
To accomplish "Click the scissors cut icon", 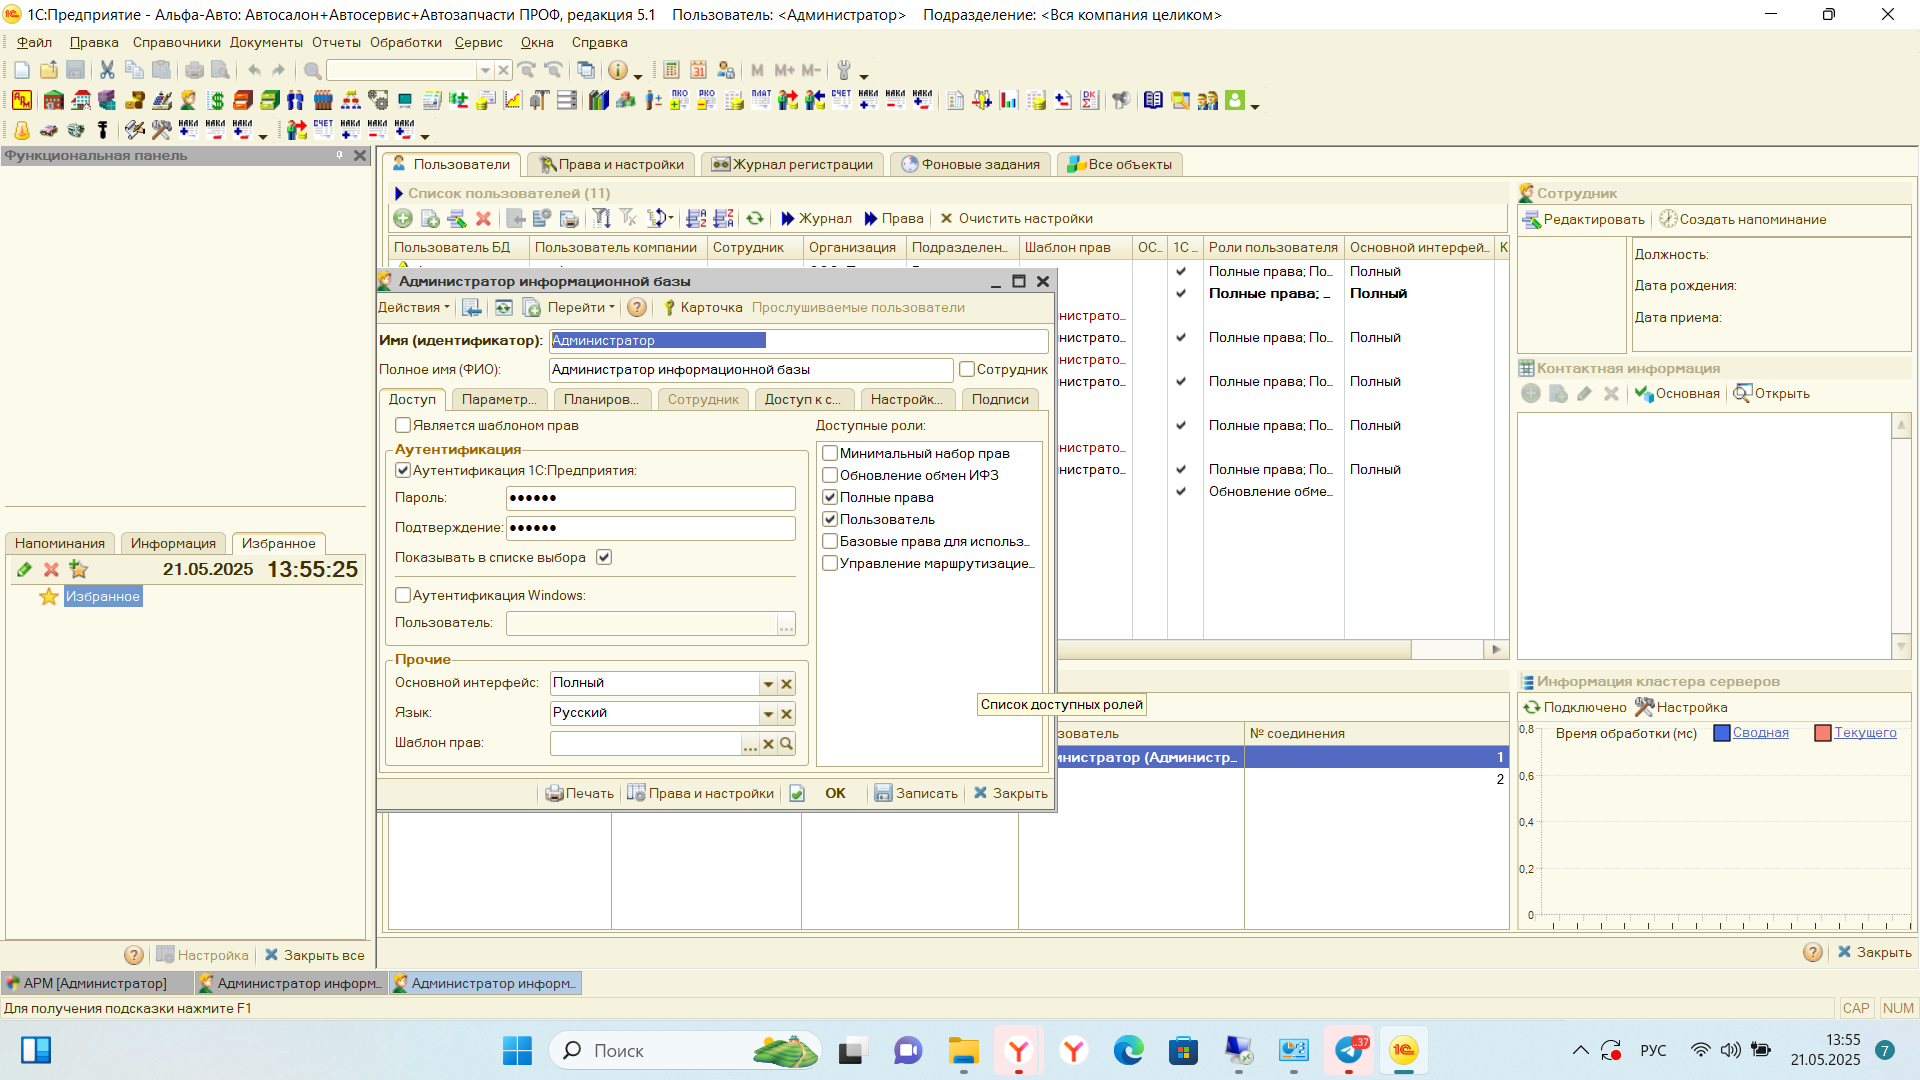I will (x=107, y=70).
